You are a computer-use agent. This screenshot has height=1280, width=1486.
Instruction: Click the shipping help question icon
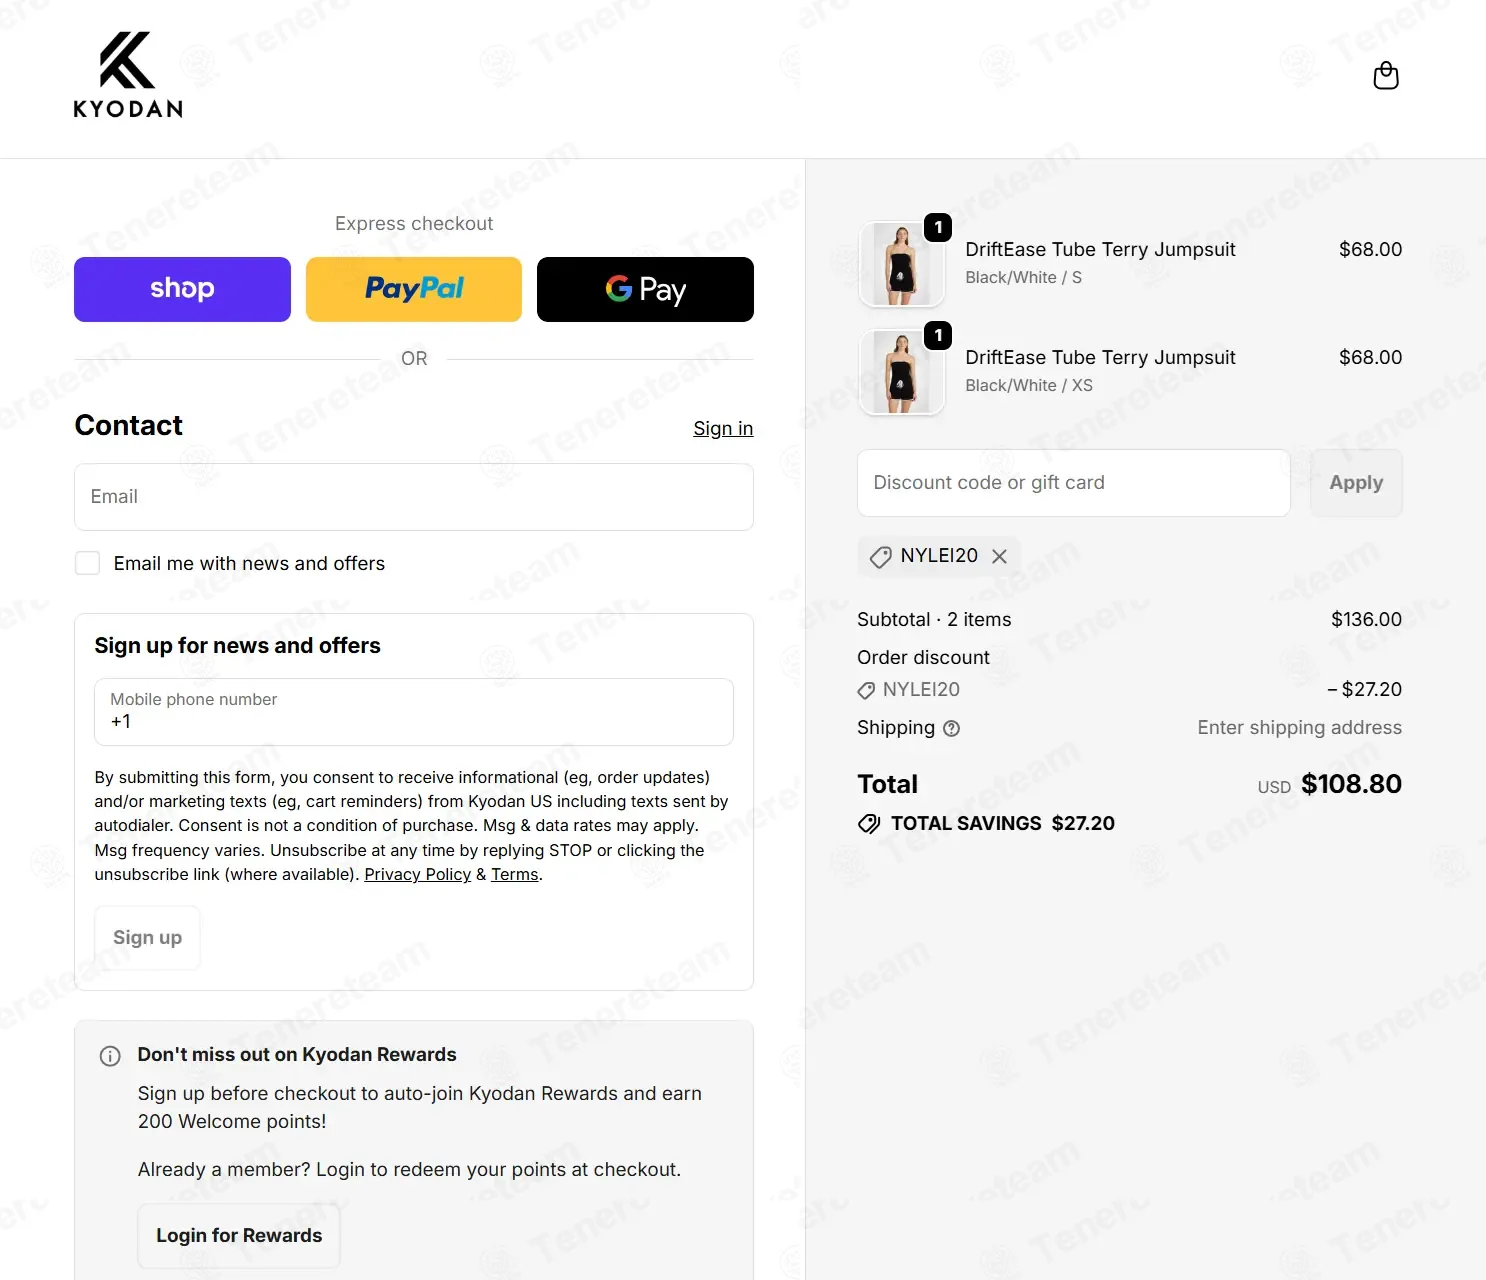pos(952,728)
